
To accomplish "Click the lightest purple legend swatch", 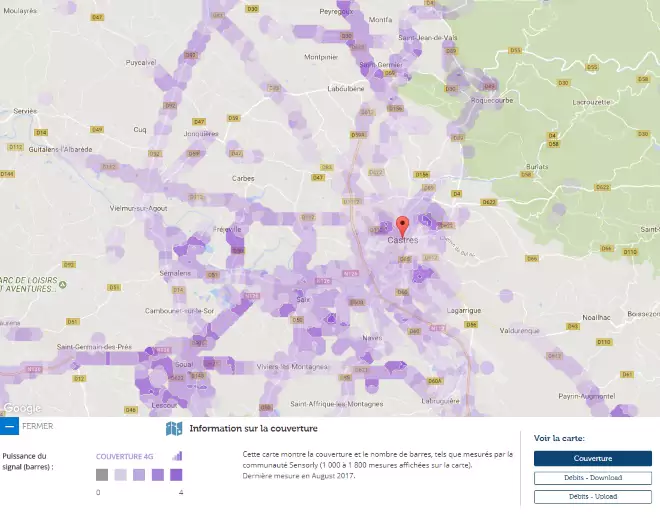I will click(120, 475).
